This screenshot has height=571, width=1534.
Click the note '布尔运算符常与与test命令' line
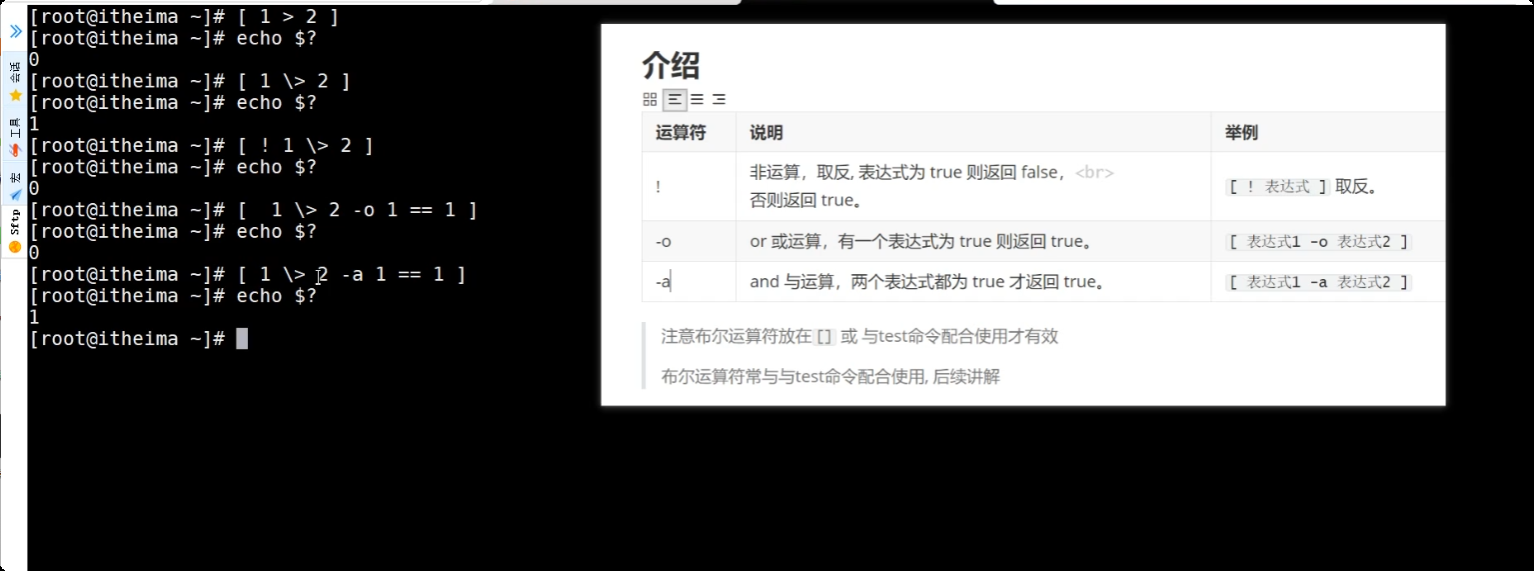coord(830,377)
